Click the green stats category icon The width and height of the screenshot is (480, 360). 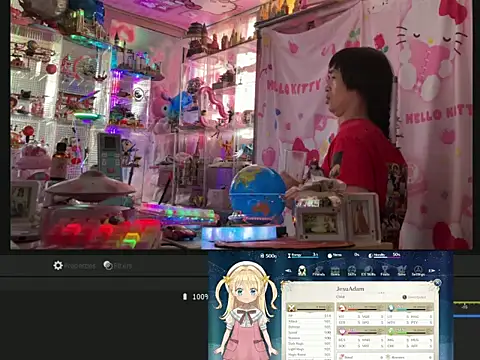pyautogui.click(x=391, y=332)
